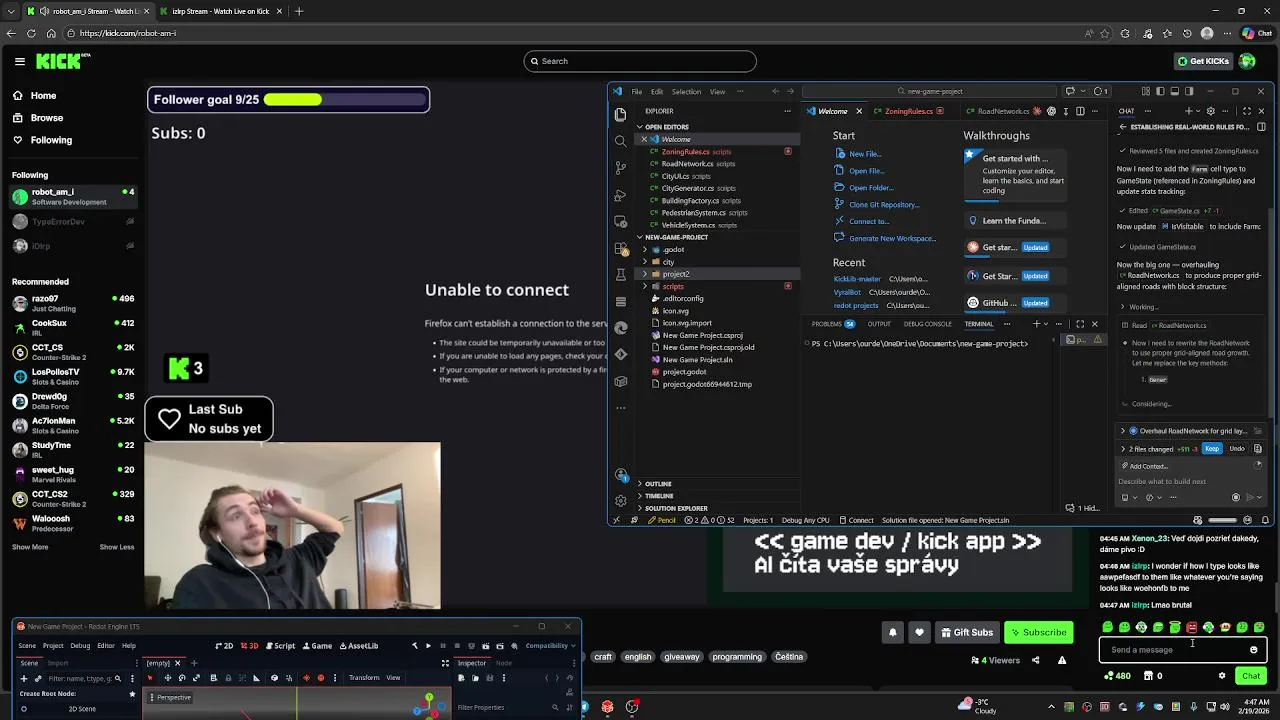This screenshot has width=1280, height=720.
Task: Toggle Redot lock selected node icon
Action: pyautogui.click(x=229, y=678)
